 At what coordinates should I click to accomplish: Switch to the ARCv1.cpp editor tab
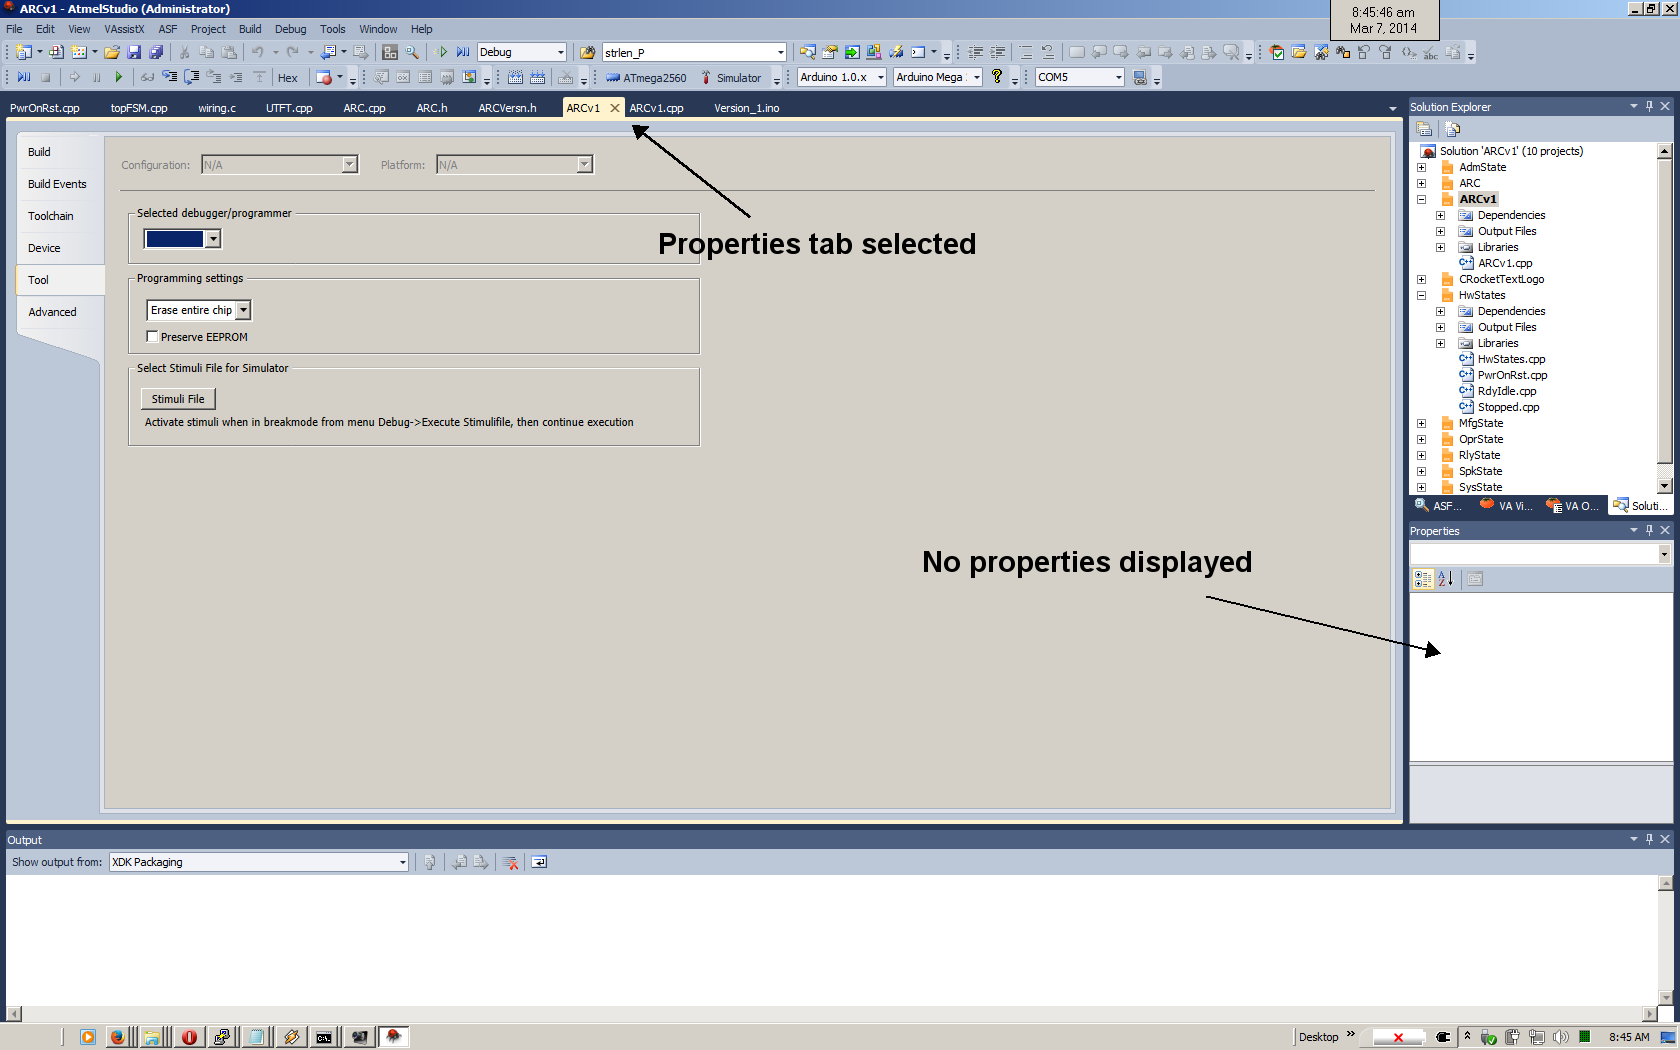pyautogui.click(x=656, y=108)
